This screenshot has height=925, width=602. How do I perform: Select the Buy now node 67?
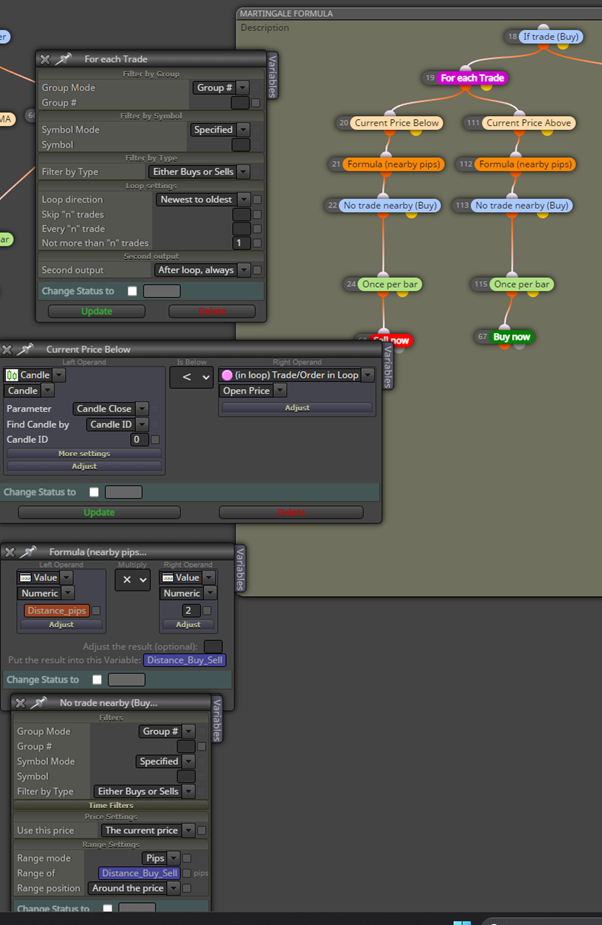click(x=512, y=337)
